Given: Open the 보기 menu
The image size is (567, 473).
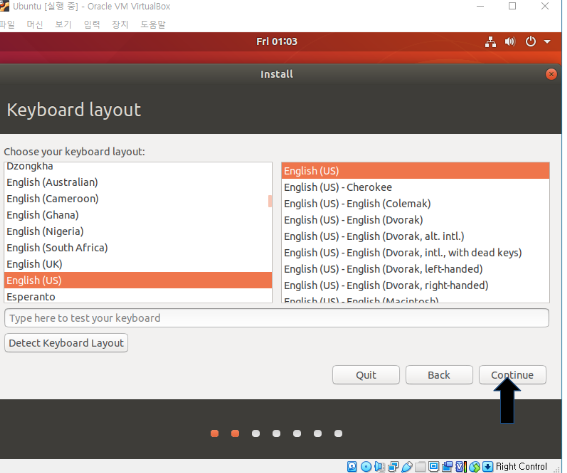Looking at the screenshot, I should [x=63, y=25].
